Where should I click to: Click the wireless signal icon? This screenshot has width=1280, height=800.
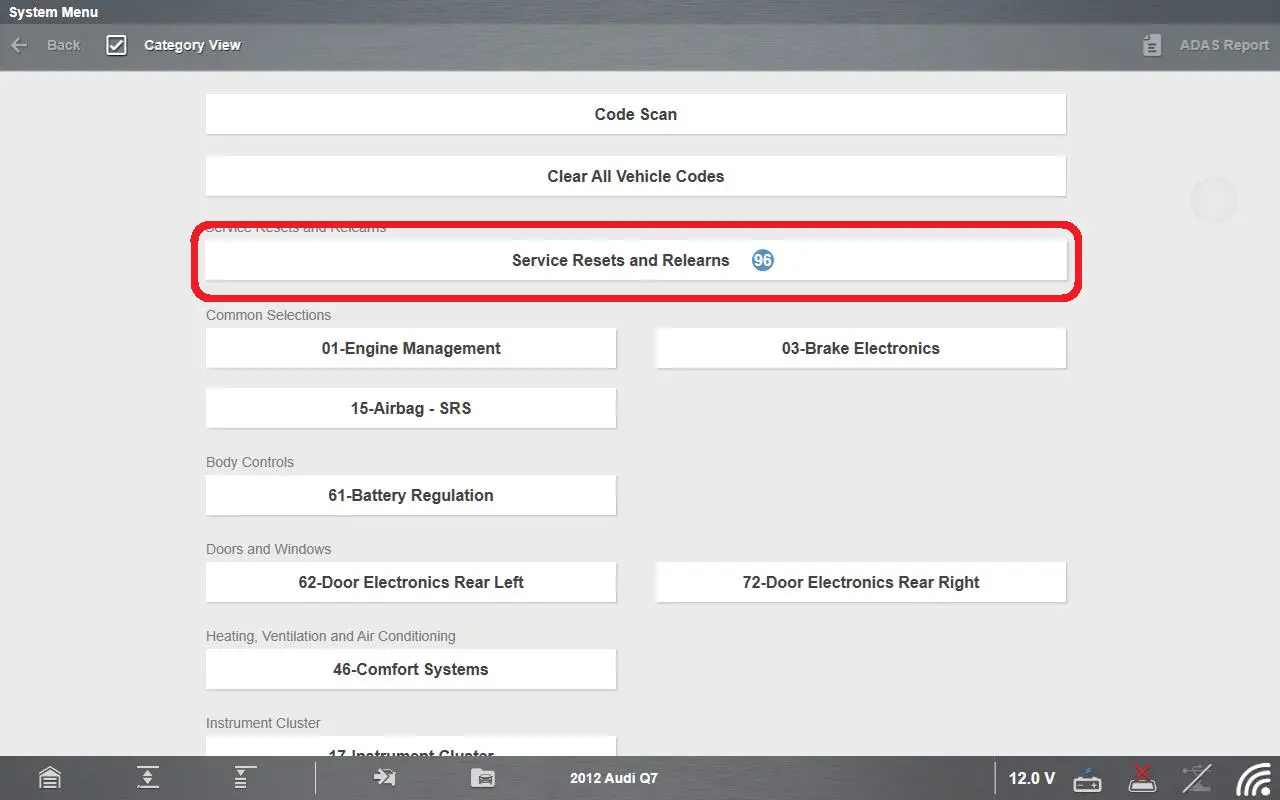click(1254, 778)
